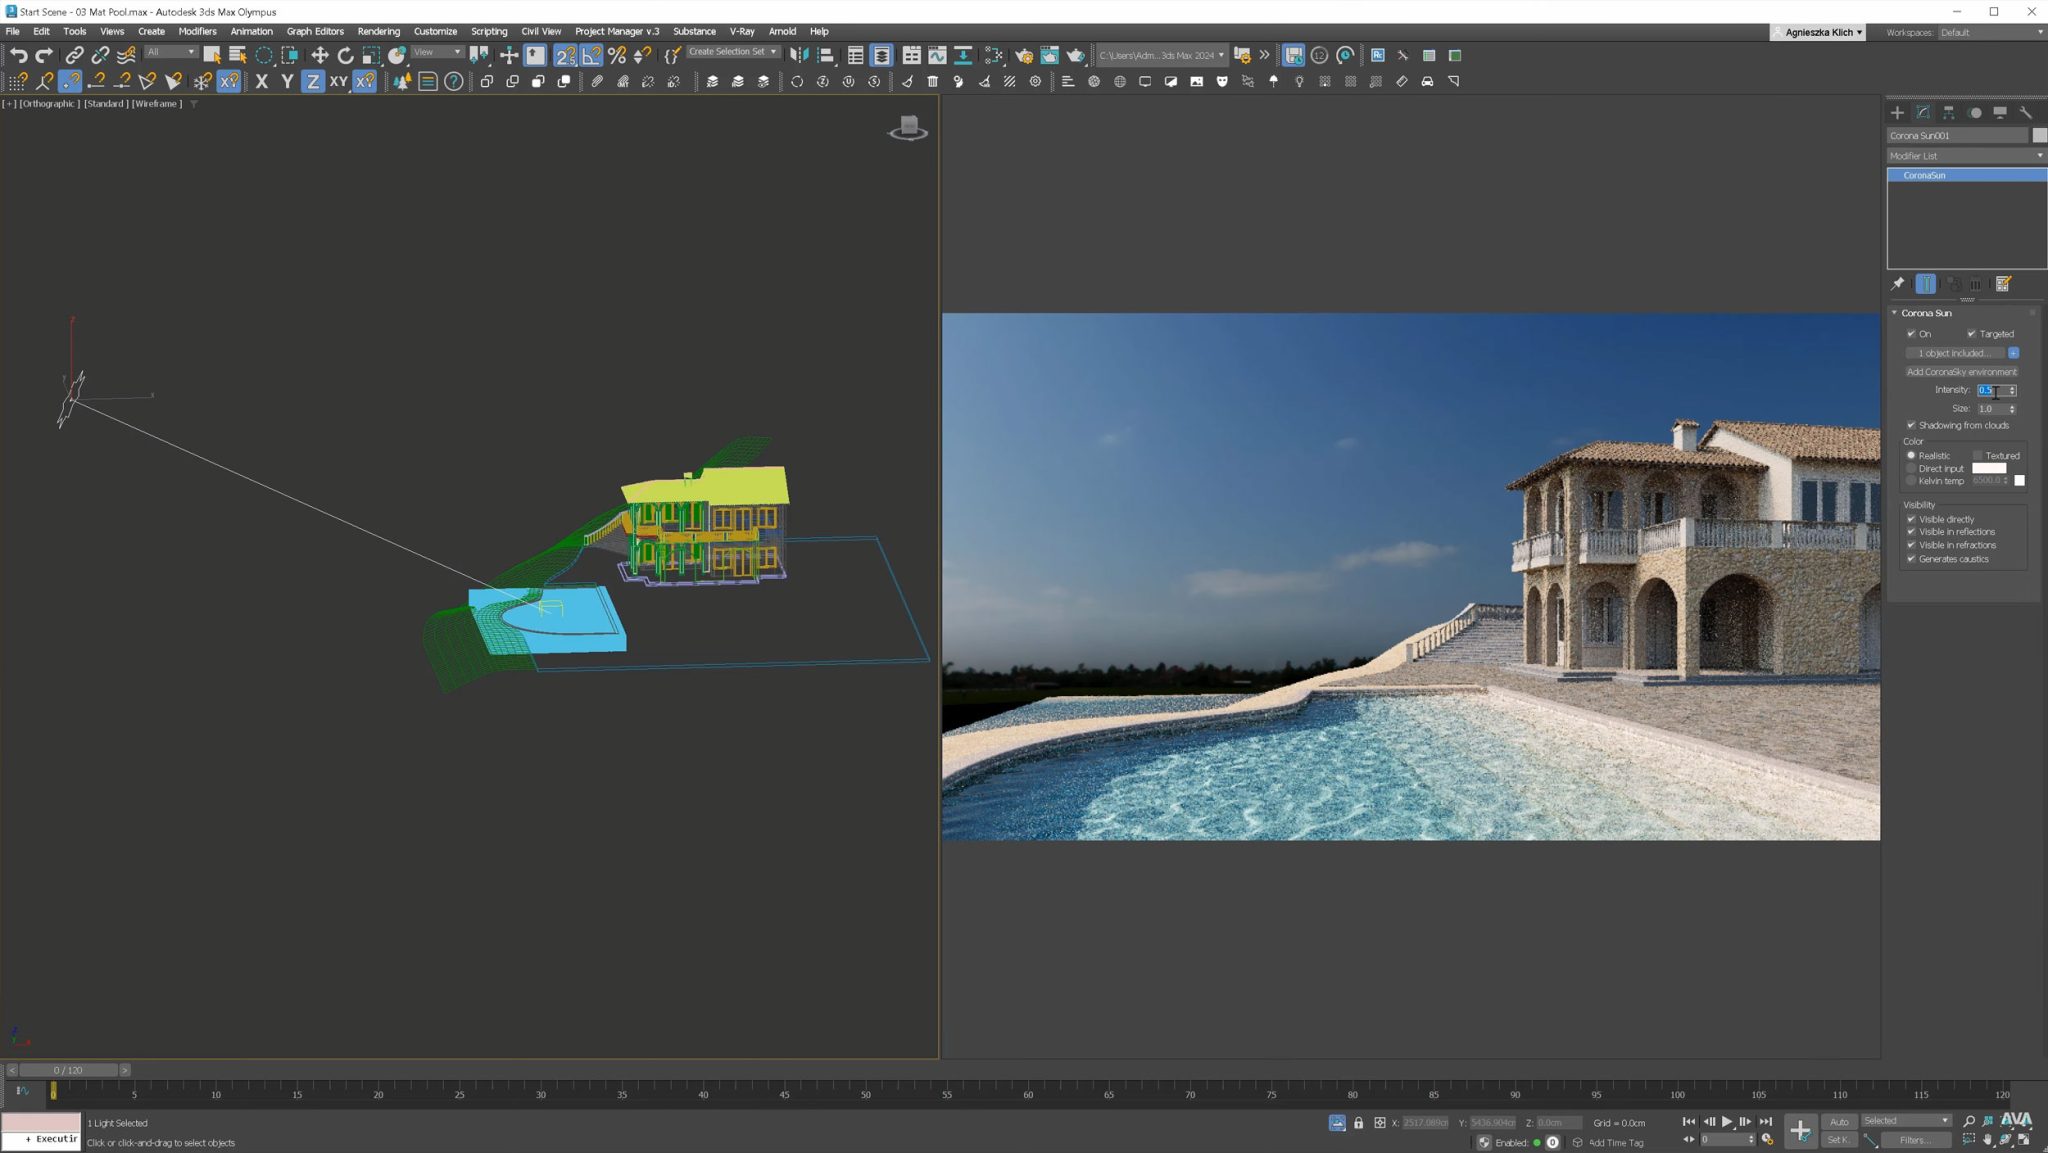Edit the Intensity value field
The image size is (2048, 1153).
pos(1990,390)
